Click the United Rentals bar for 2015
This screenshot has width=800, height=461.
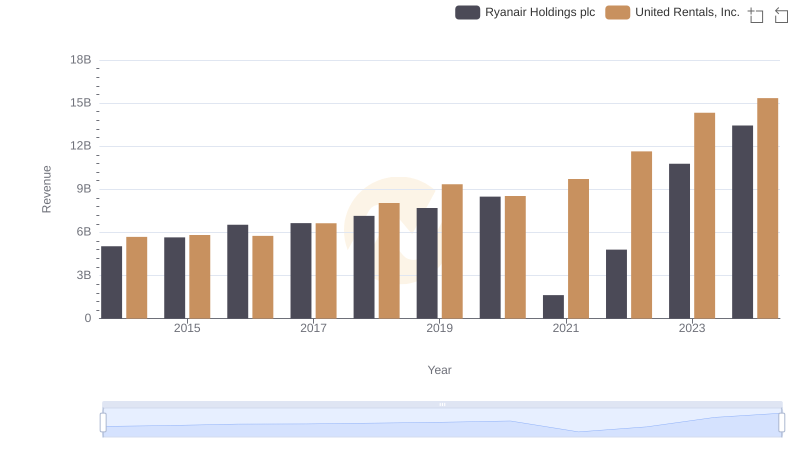point(199,276)
